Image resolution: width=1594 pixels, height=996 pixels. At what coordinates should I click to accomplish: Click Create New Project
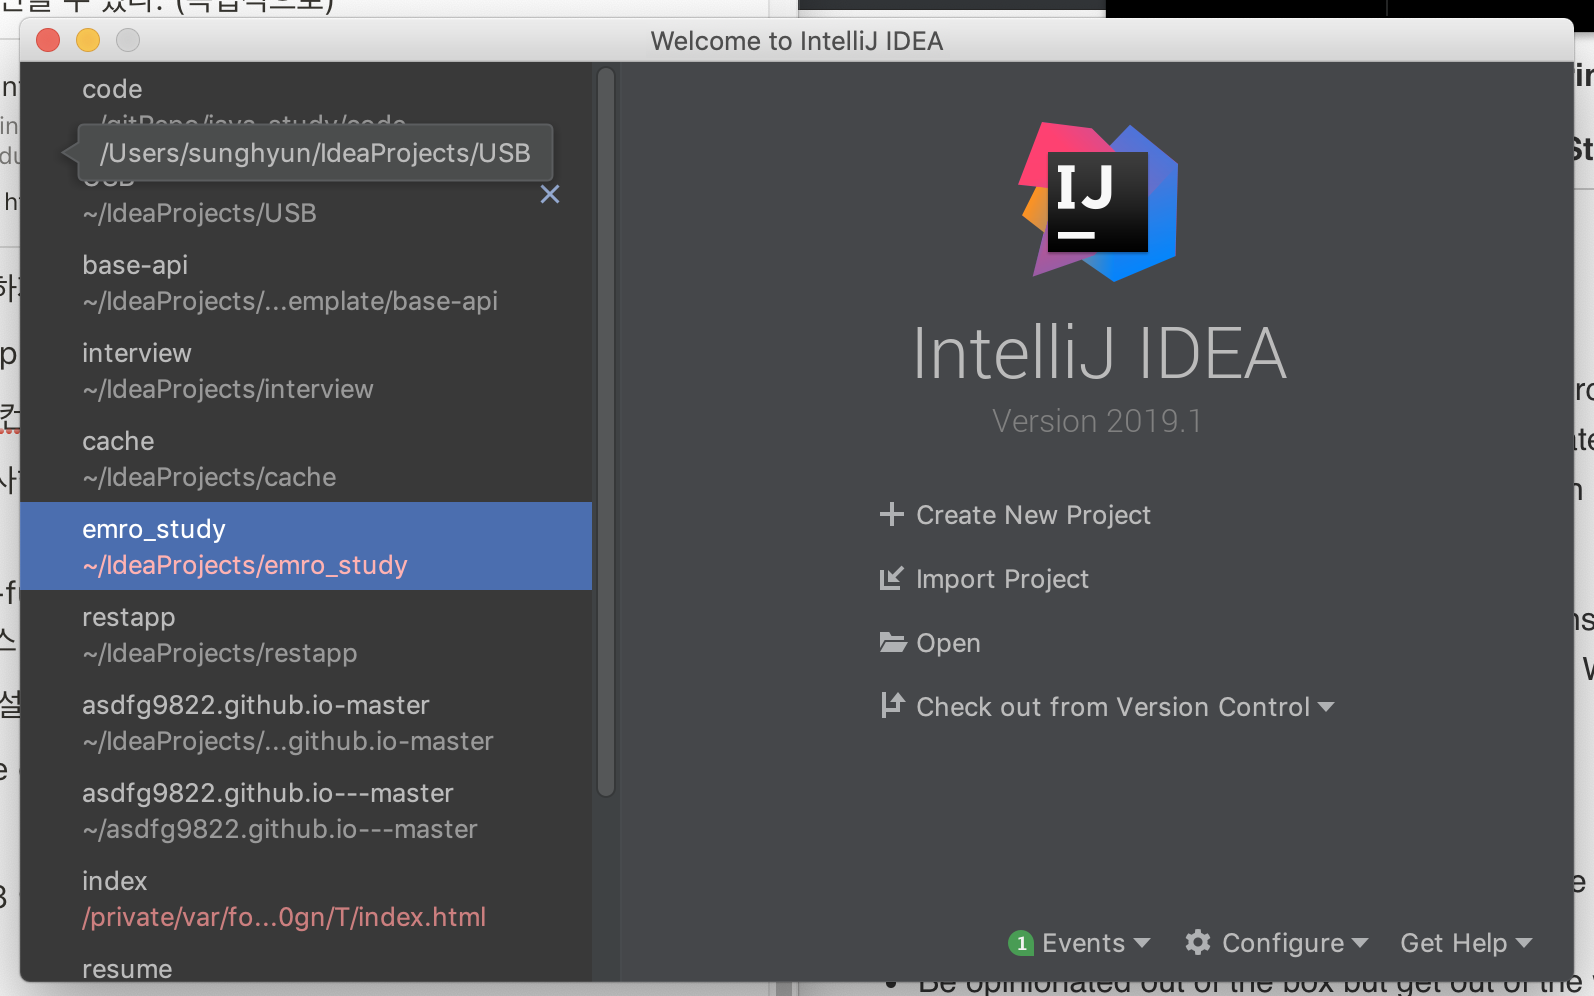pyautogui.click(x=1033, y=515)
